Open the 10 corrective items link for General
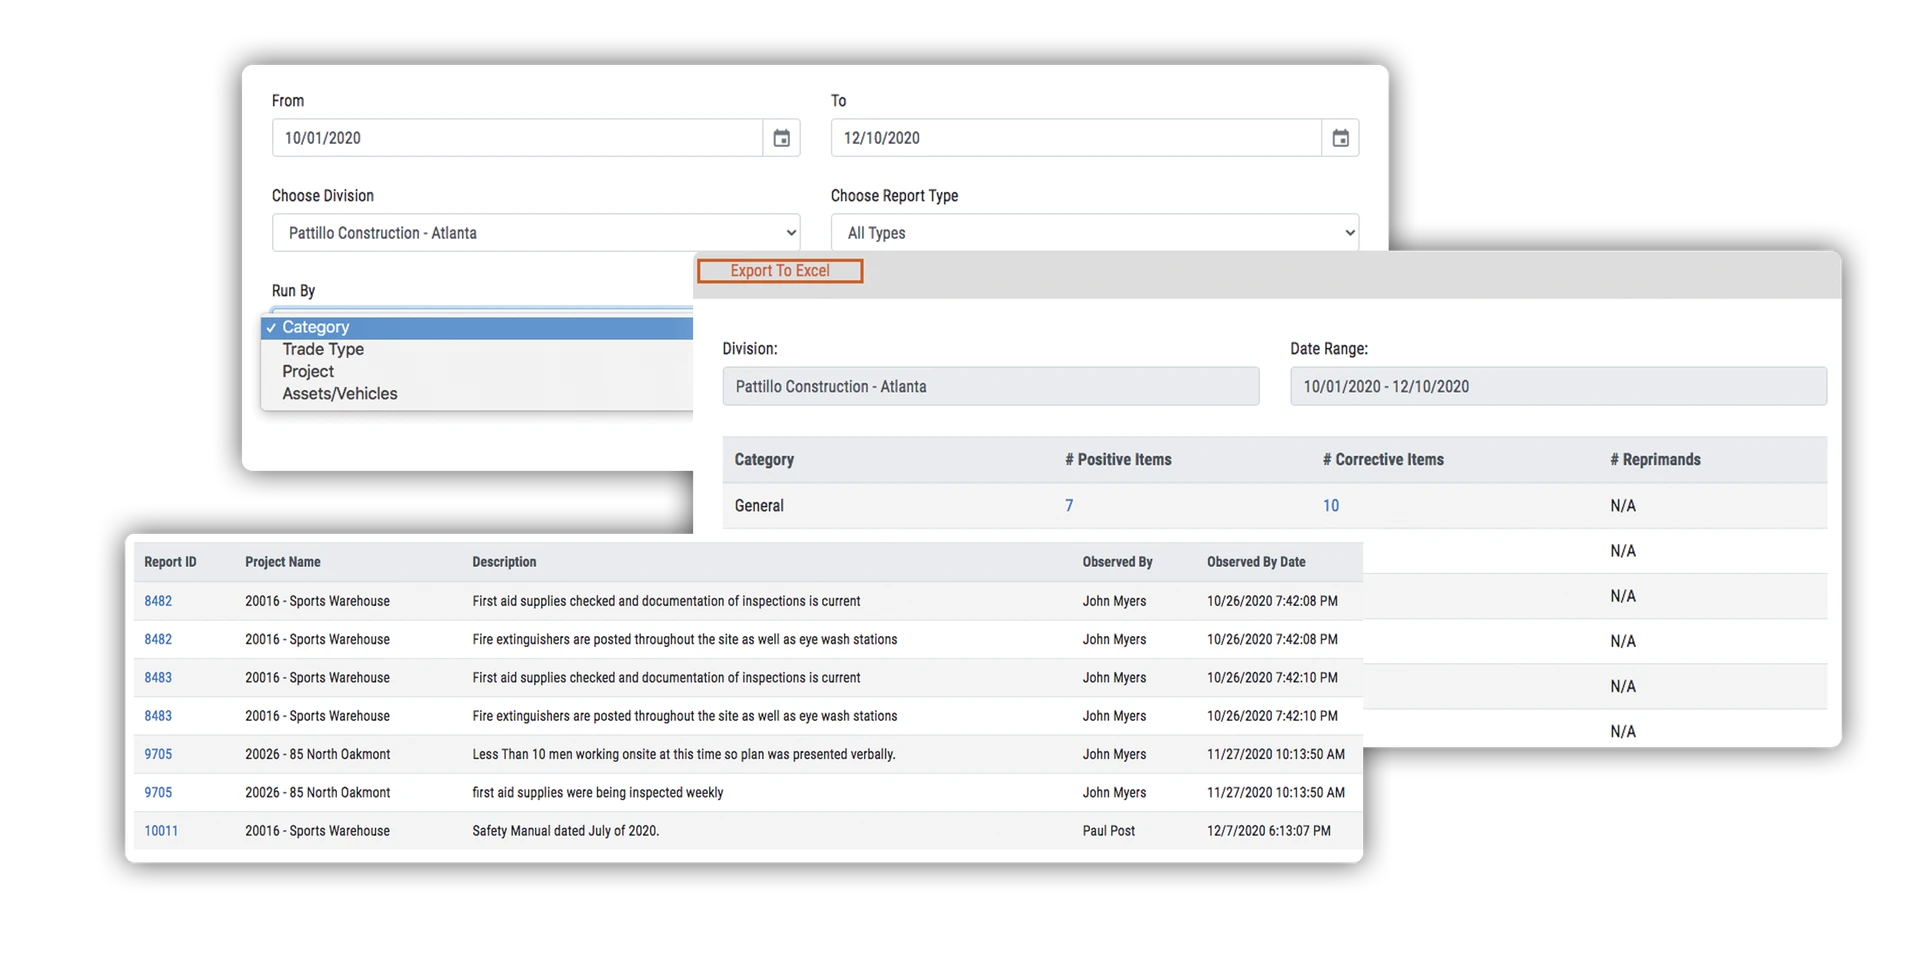This screenshot has height=960, width=1920. coord(1331,506)
